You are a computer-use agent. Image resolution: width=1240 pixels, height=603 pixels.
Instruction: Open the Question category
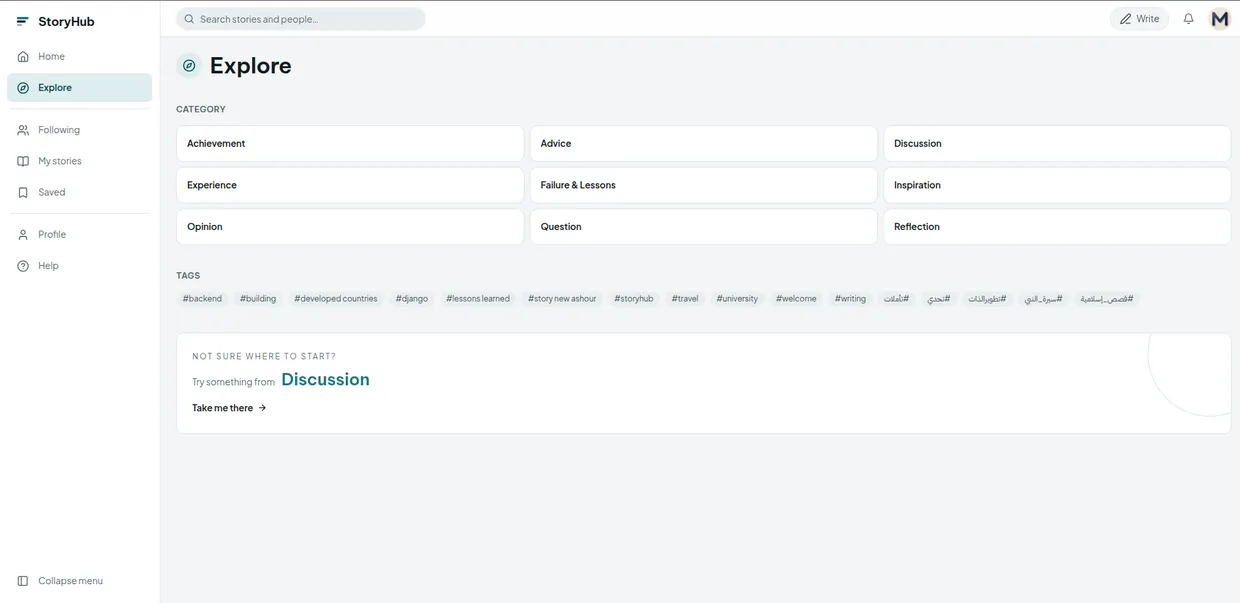point(703,227)
